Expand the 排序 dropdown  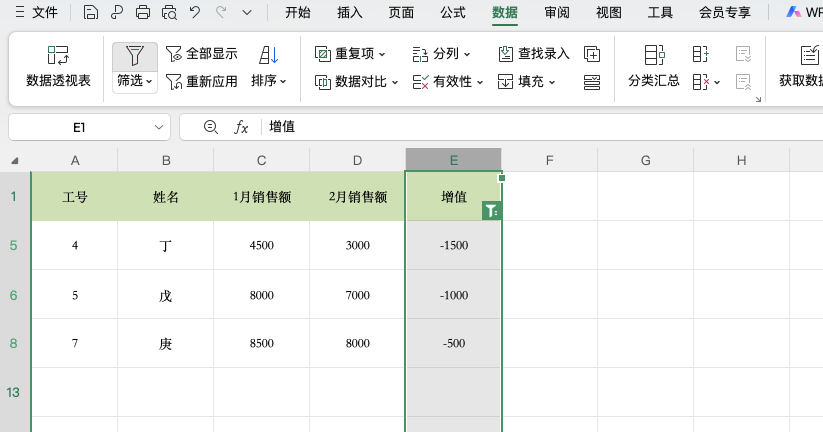269,81
